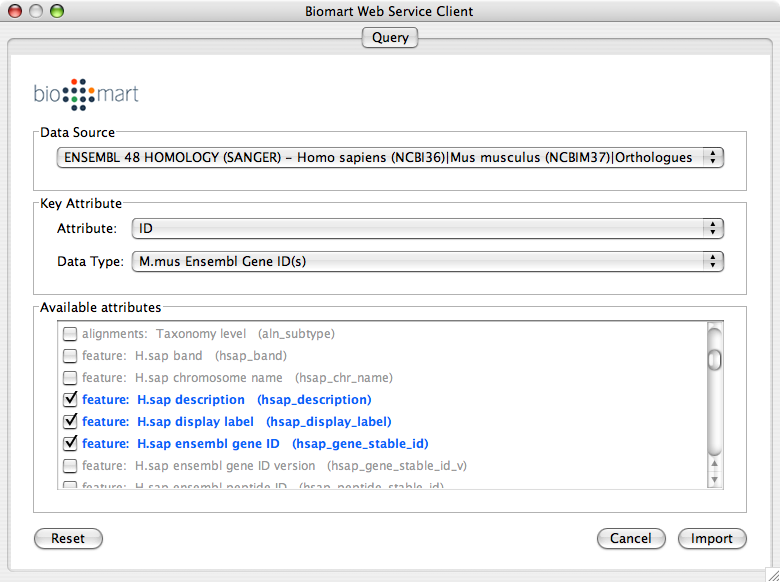
Task: Click the Cancel button
Action: point(630,538)
